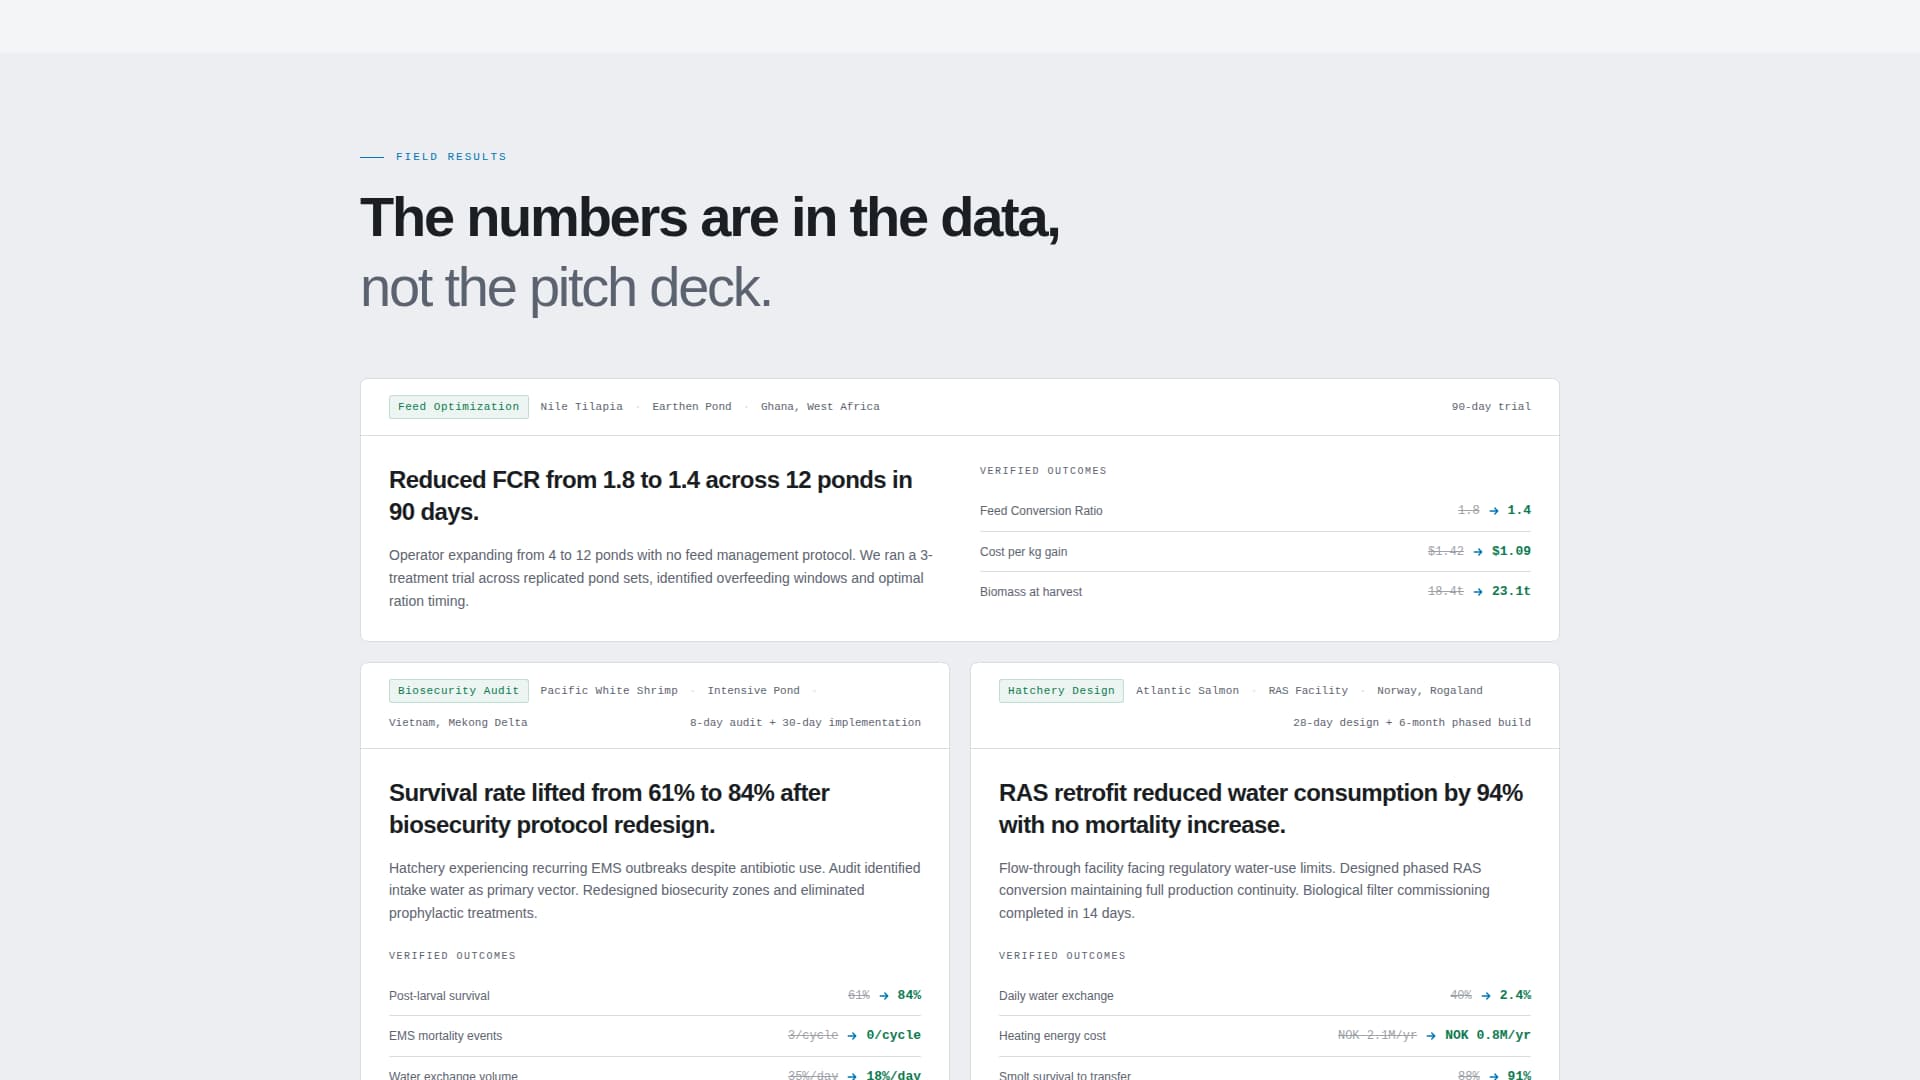Select the Feed Optimization tag
This screenshot has height=1080, width=1920.
(459, 406)
